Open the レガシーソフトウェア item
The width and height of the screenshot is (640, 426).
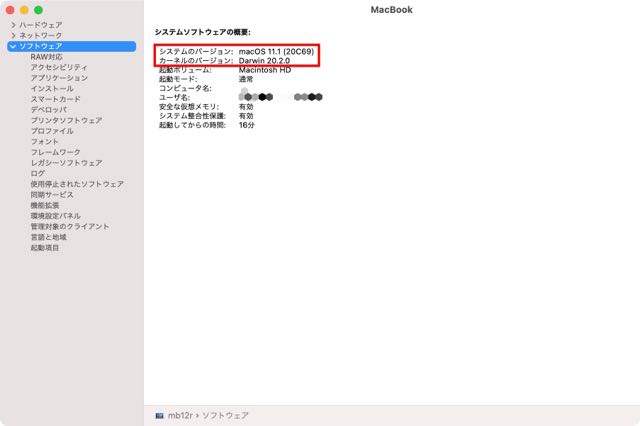(67, 163)
